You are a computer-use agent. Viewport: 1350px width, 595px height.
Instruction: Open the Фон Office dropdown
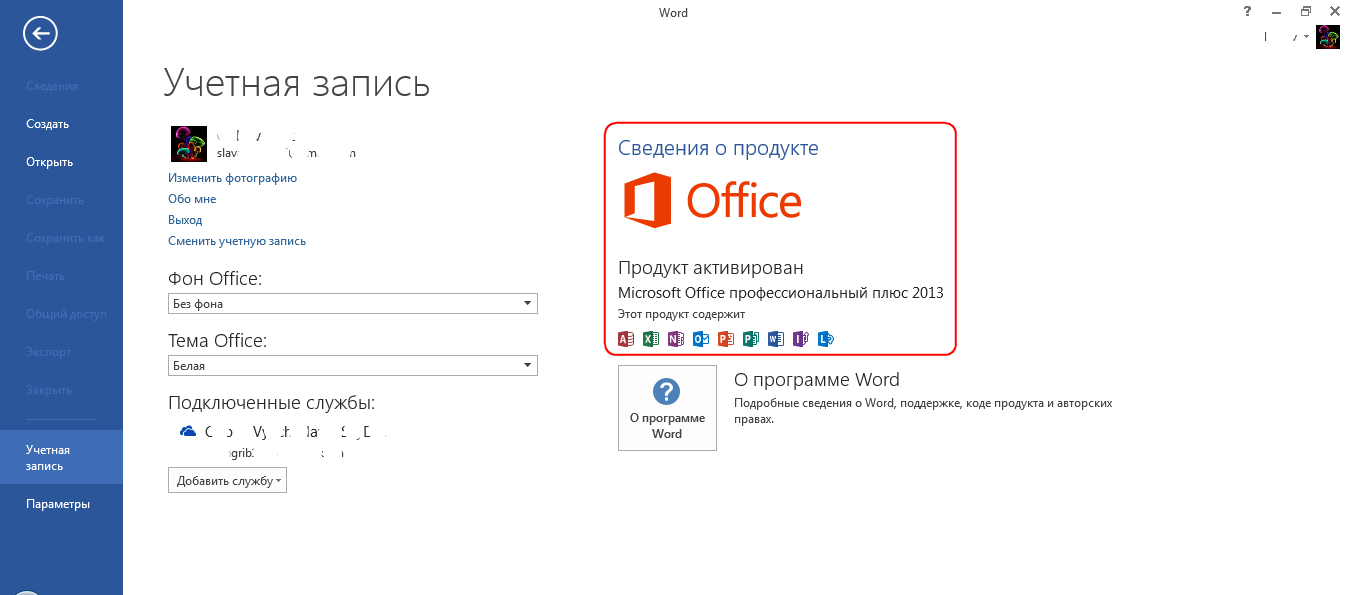coord(353,303)
